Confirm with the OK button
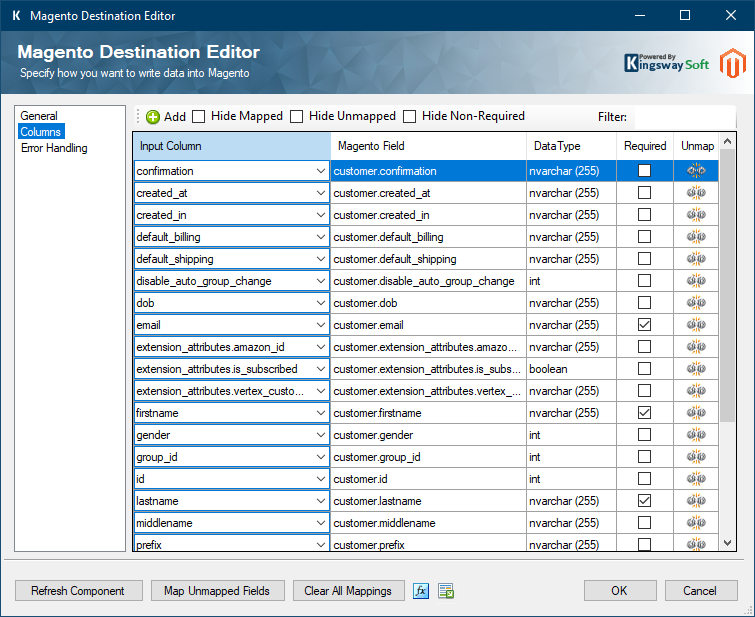The height and width of the screenshot is (617, 755). [x=620, y=591]
